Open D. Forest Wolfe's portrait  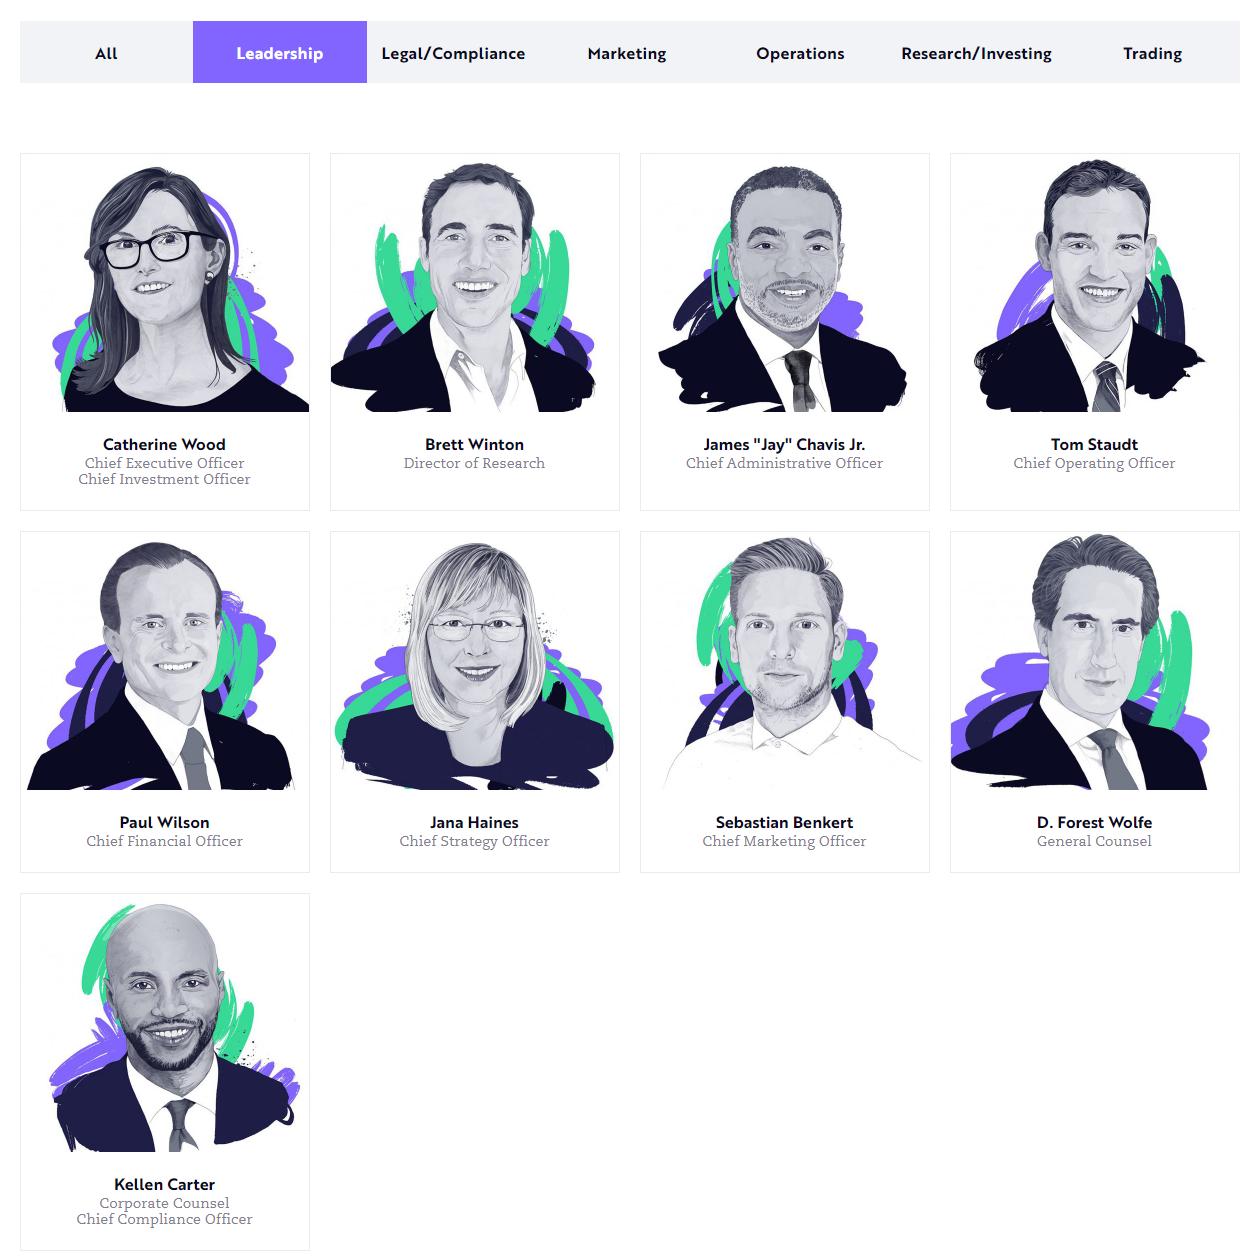(1095, 662)
